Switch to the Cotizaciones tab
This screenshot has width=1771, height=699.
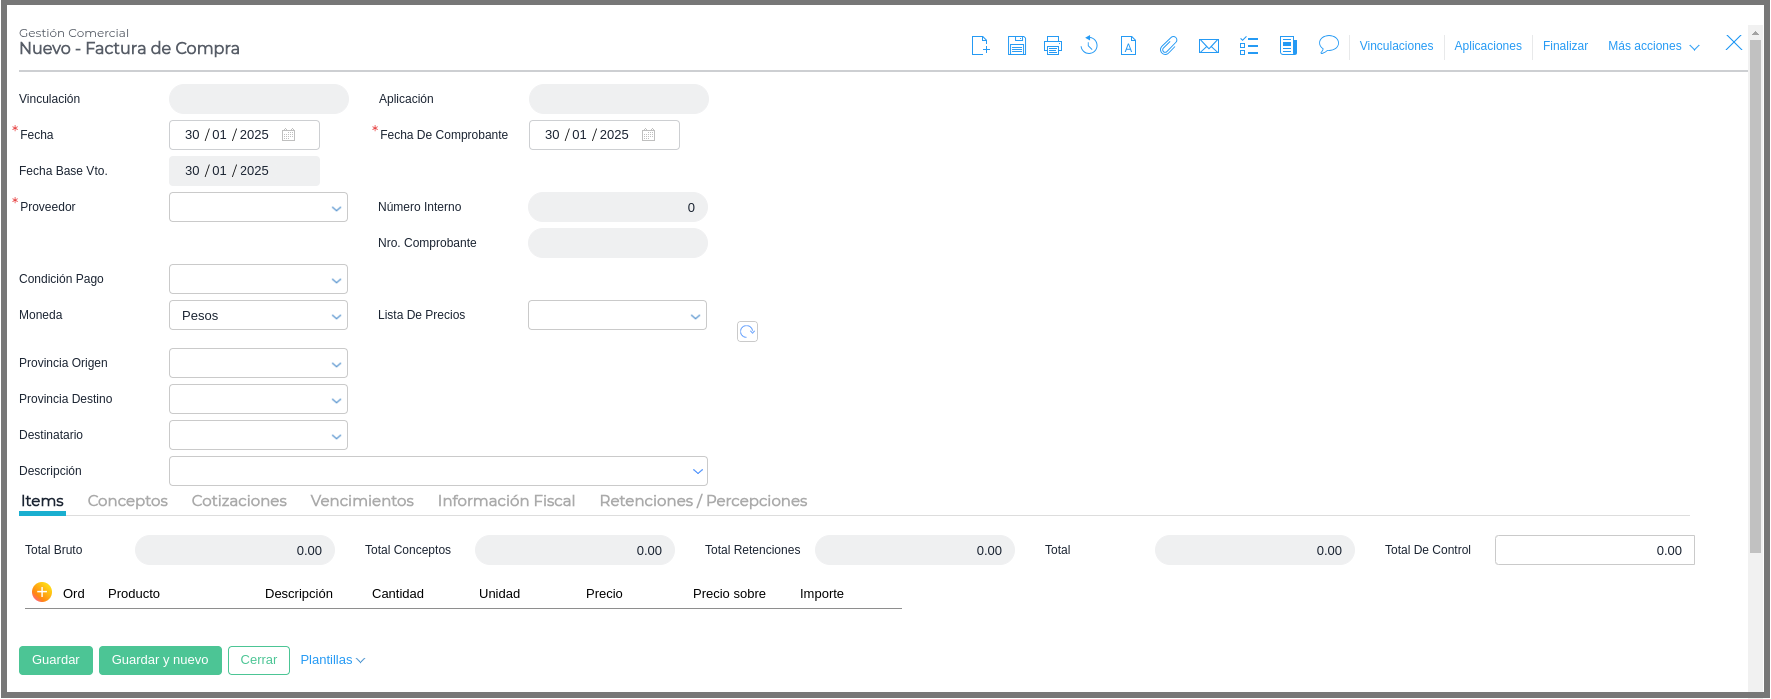239,501
